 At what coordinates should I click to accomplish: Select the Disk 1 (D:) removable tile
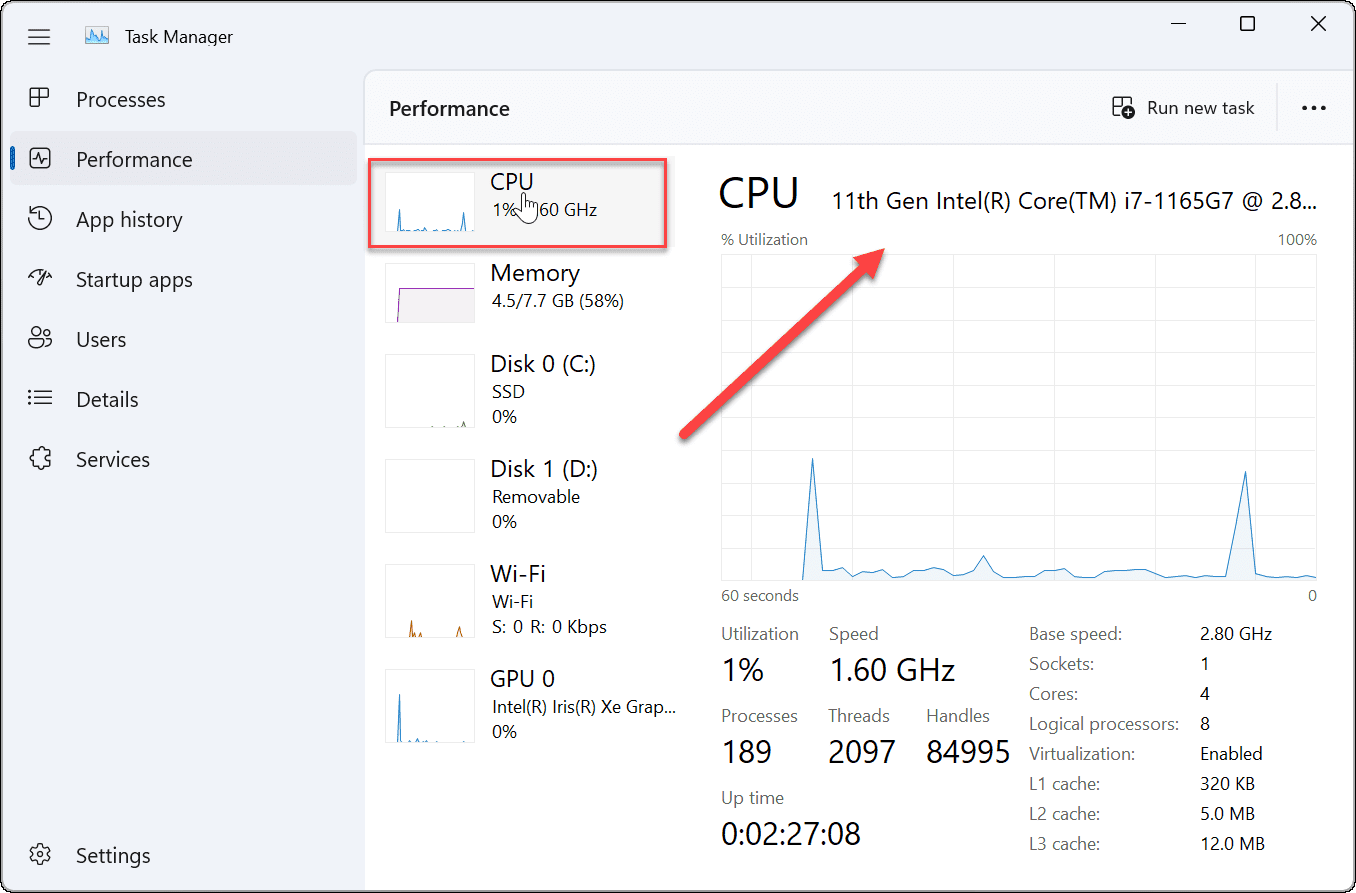(x=517, y=494)
